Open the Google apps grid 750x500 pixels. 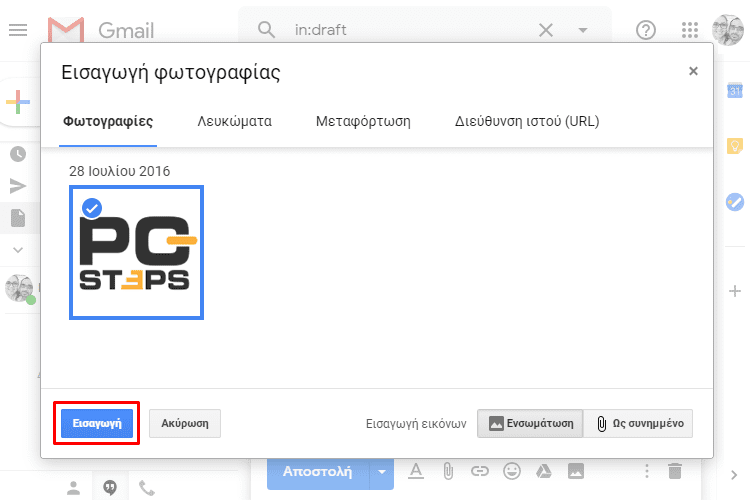click(x=690, y=30)
